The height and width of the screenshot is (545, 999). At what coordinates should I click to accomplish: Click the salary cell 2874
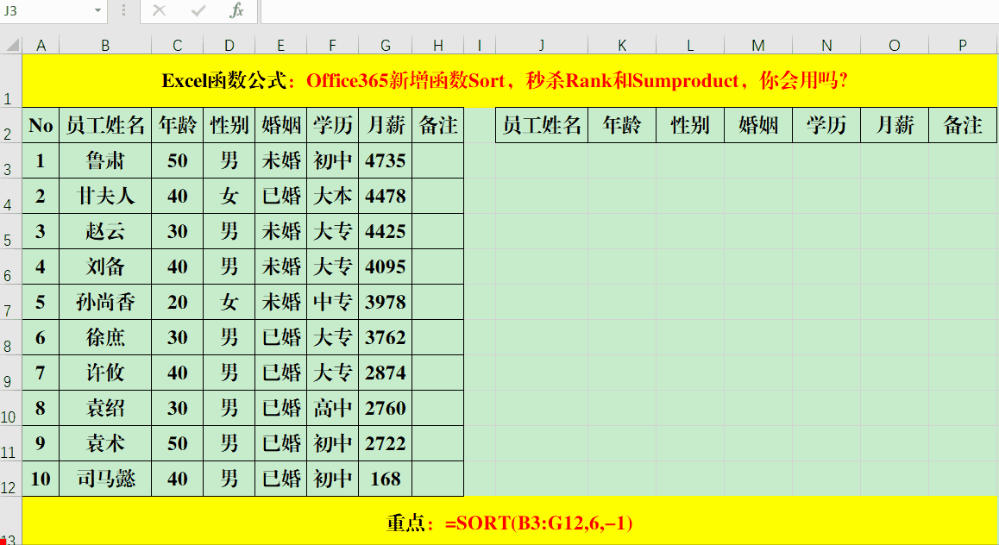point(385,372)
